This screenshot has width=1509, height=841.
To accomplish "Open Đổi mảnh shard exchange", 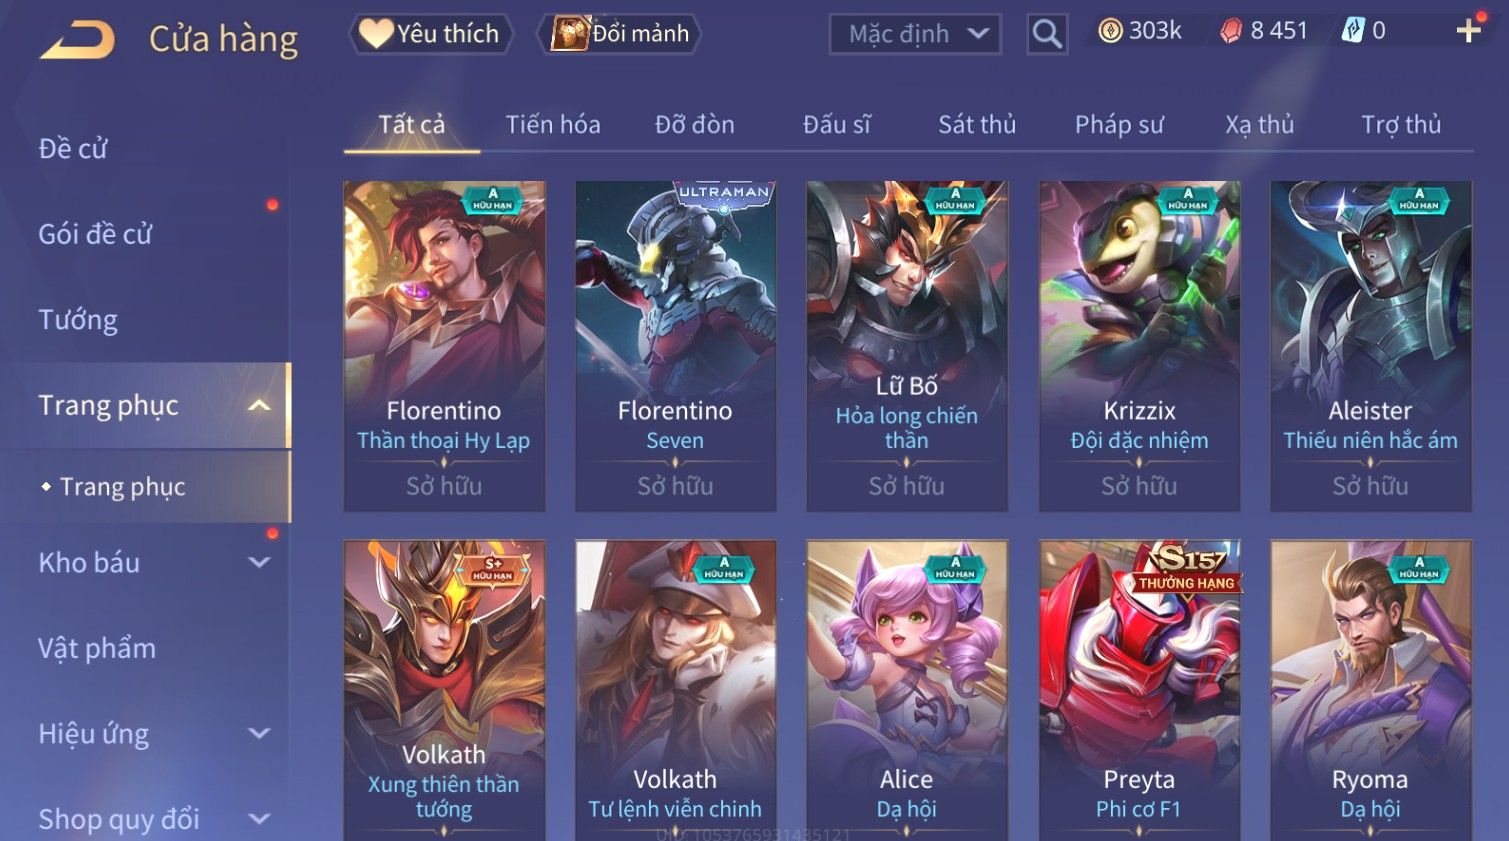I will [620, 34].
